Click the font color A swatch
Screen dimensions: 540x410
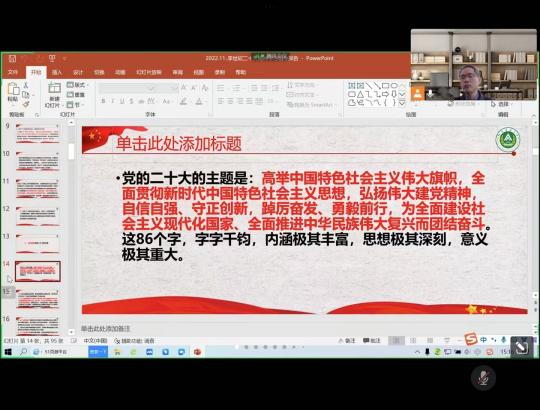199,102
